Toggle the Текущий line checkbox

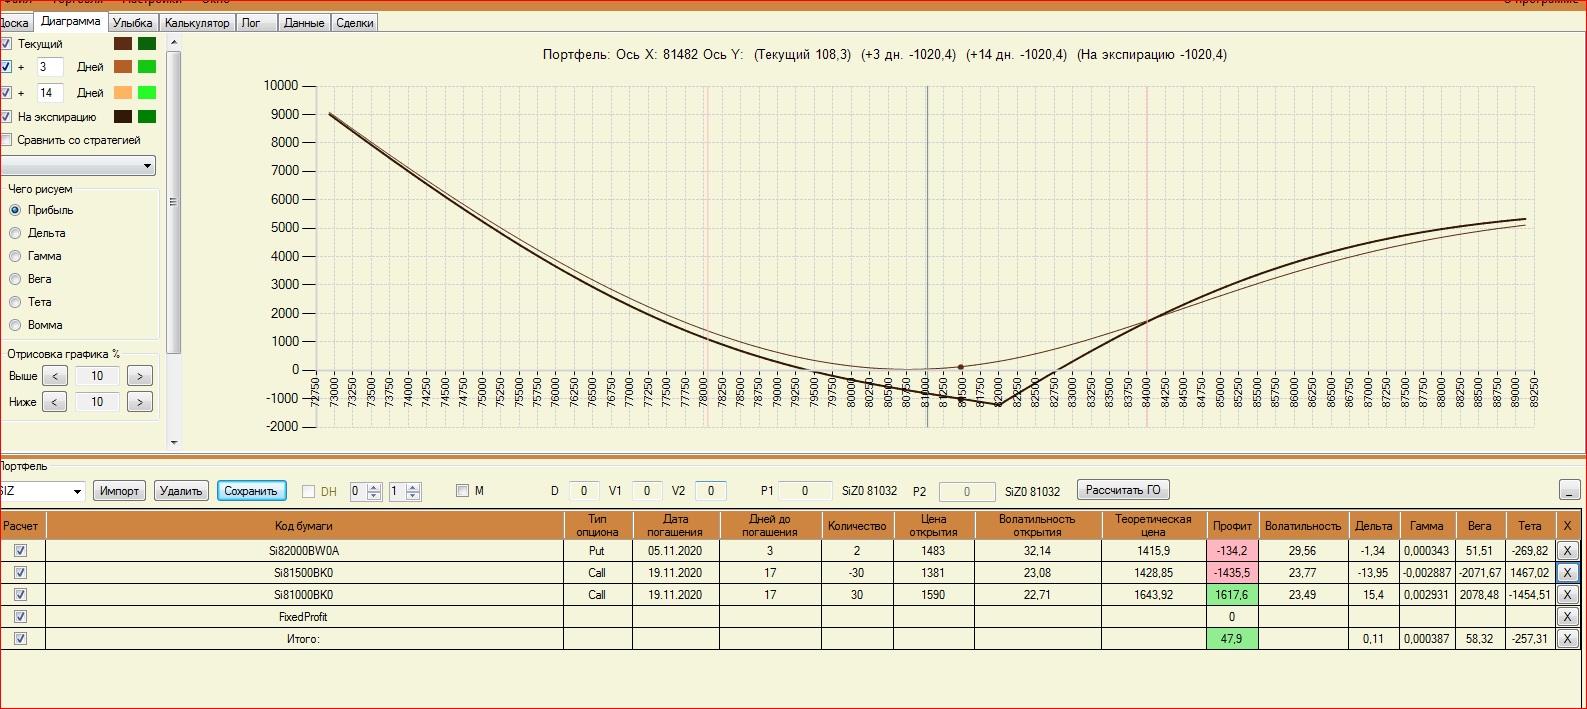(x=6, y=44)
